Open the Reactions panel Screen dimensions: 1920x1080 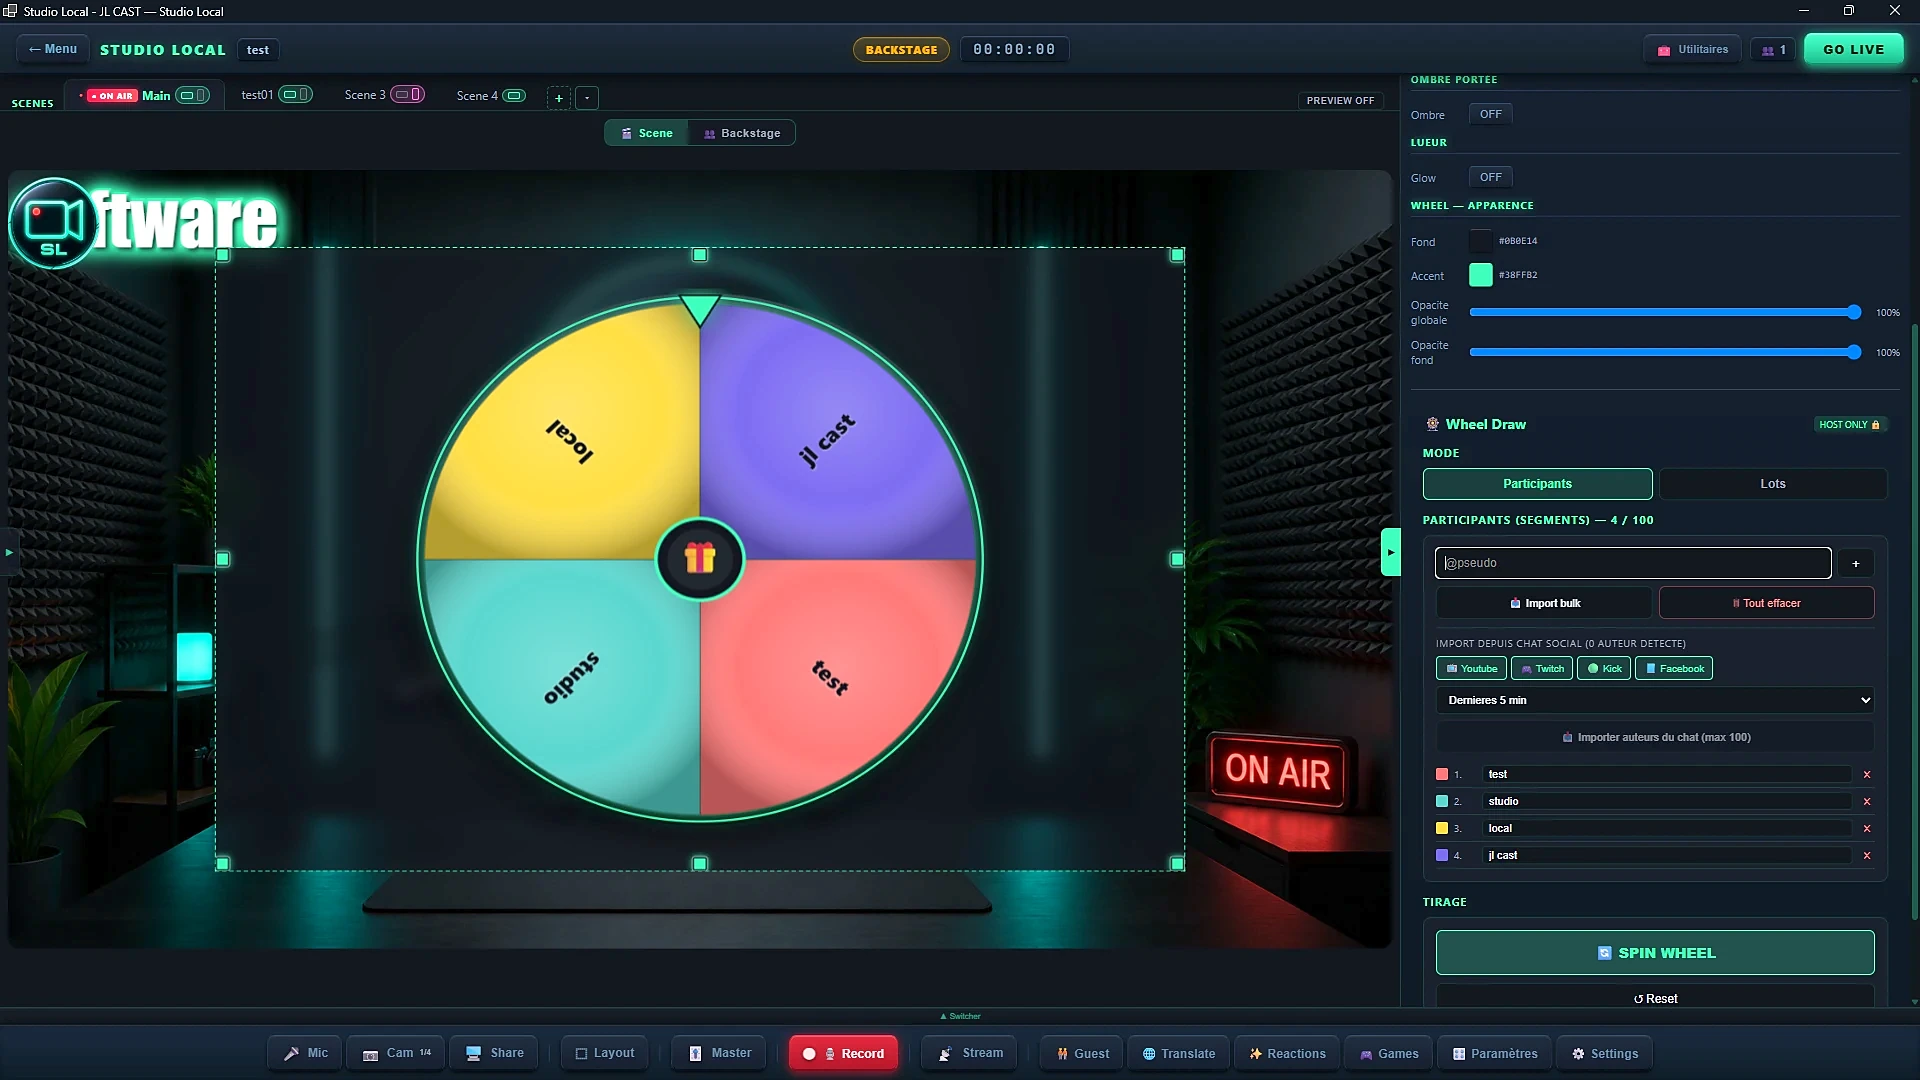point(1287,1053)
